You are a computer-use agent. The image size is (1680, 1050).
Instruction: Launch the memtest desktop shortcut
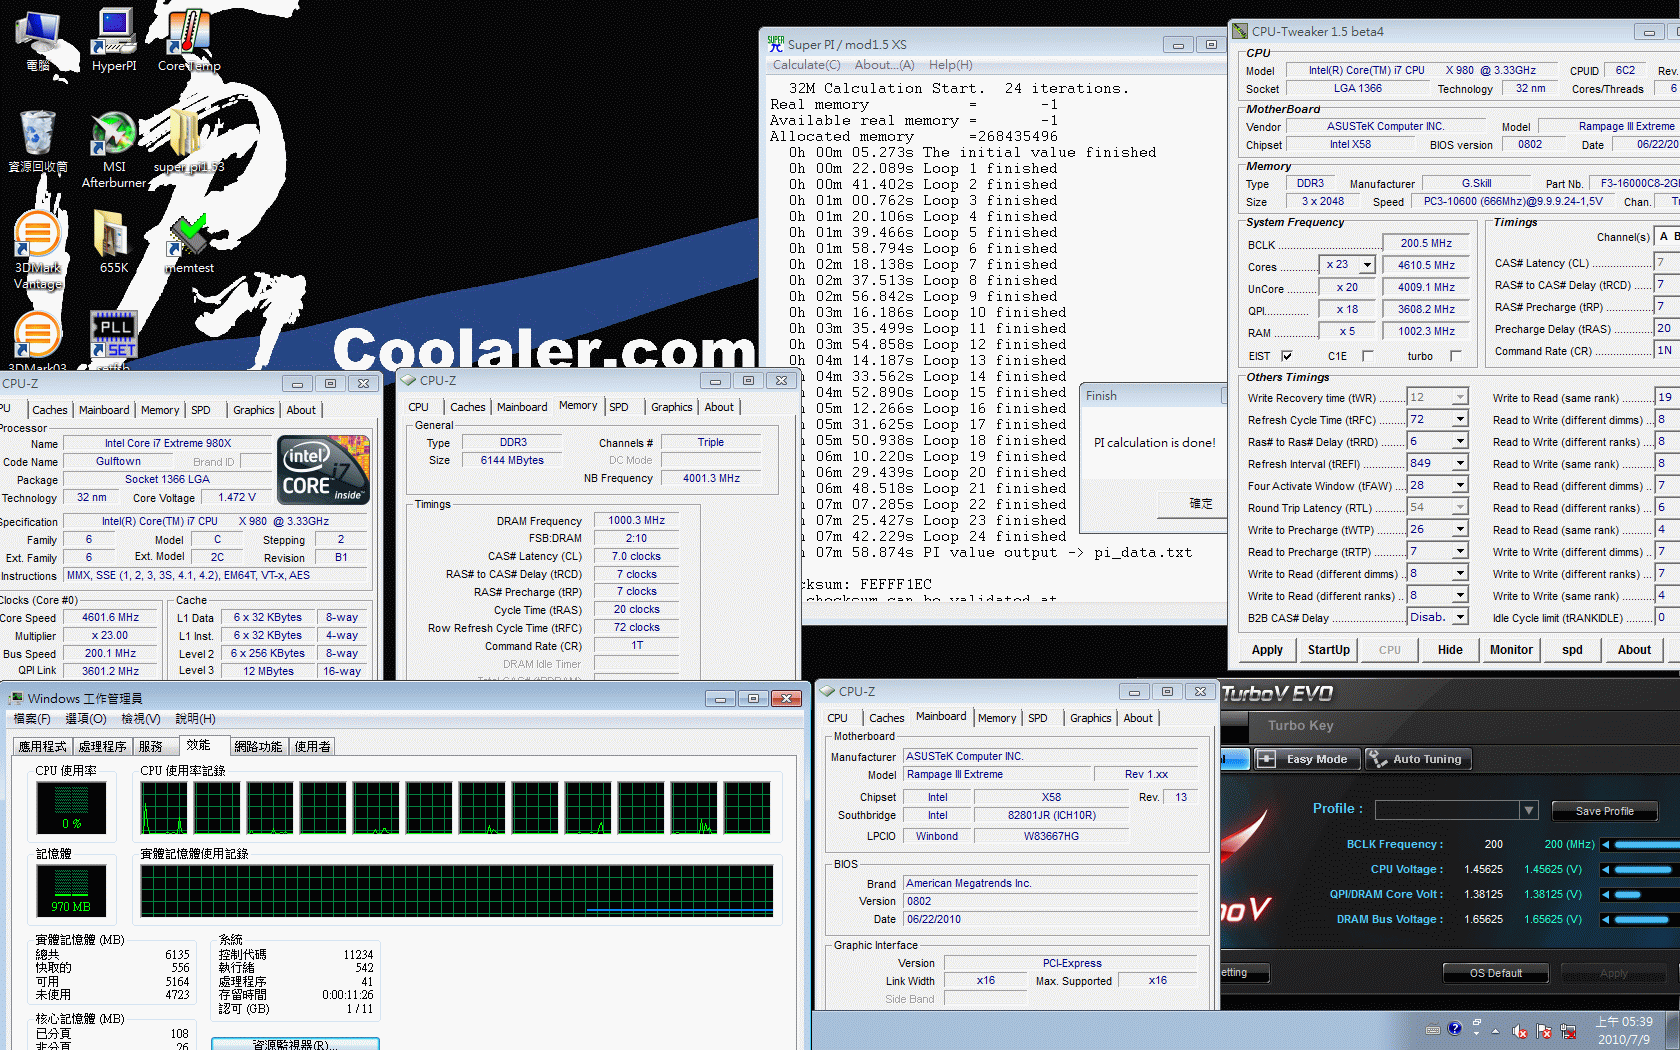(x=189, y=241)
